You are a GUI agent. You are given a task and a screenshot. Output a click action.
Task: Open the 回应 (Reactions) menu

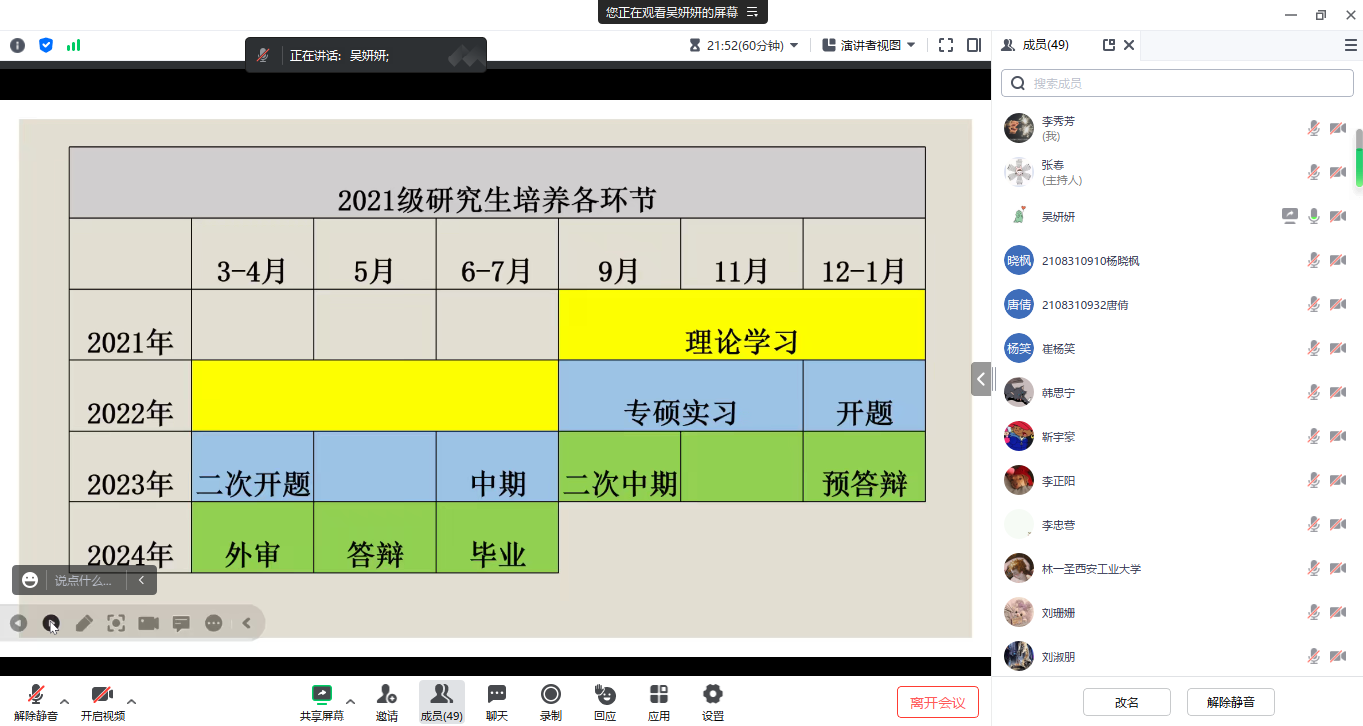tap(604, 701)
